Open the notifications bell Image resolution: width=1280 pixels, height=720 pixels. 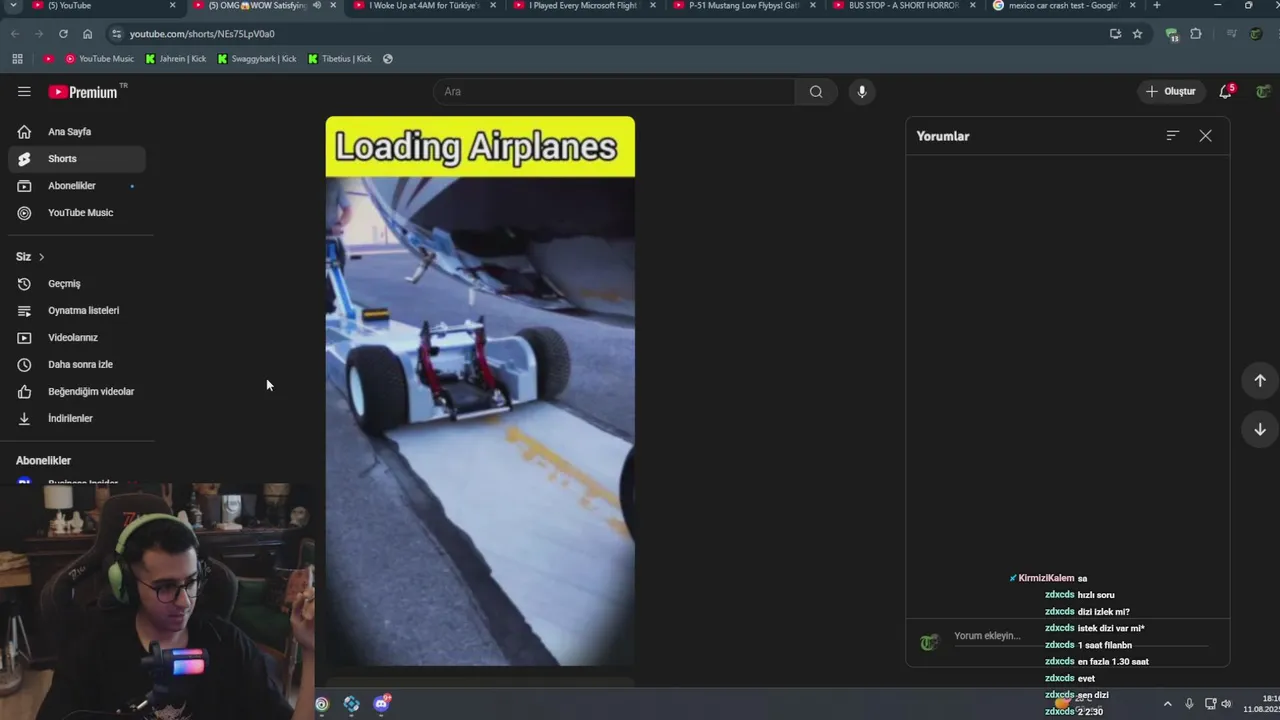tap(1226, 91)
